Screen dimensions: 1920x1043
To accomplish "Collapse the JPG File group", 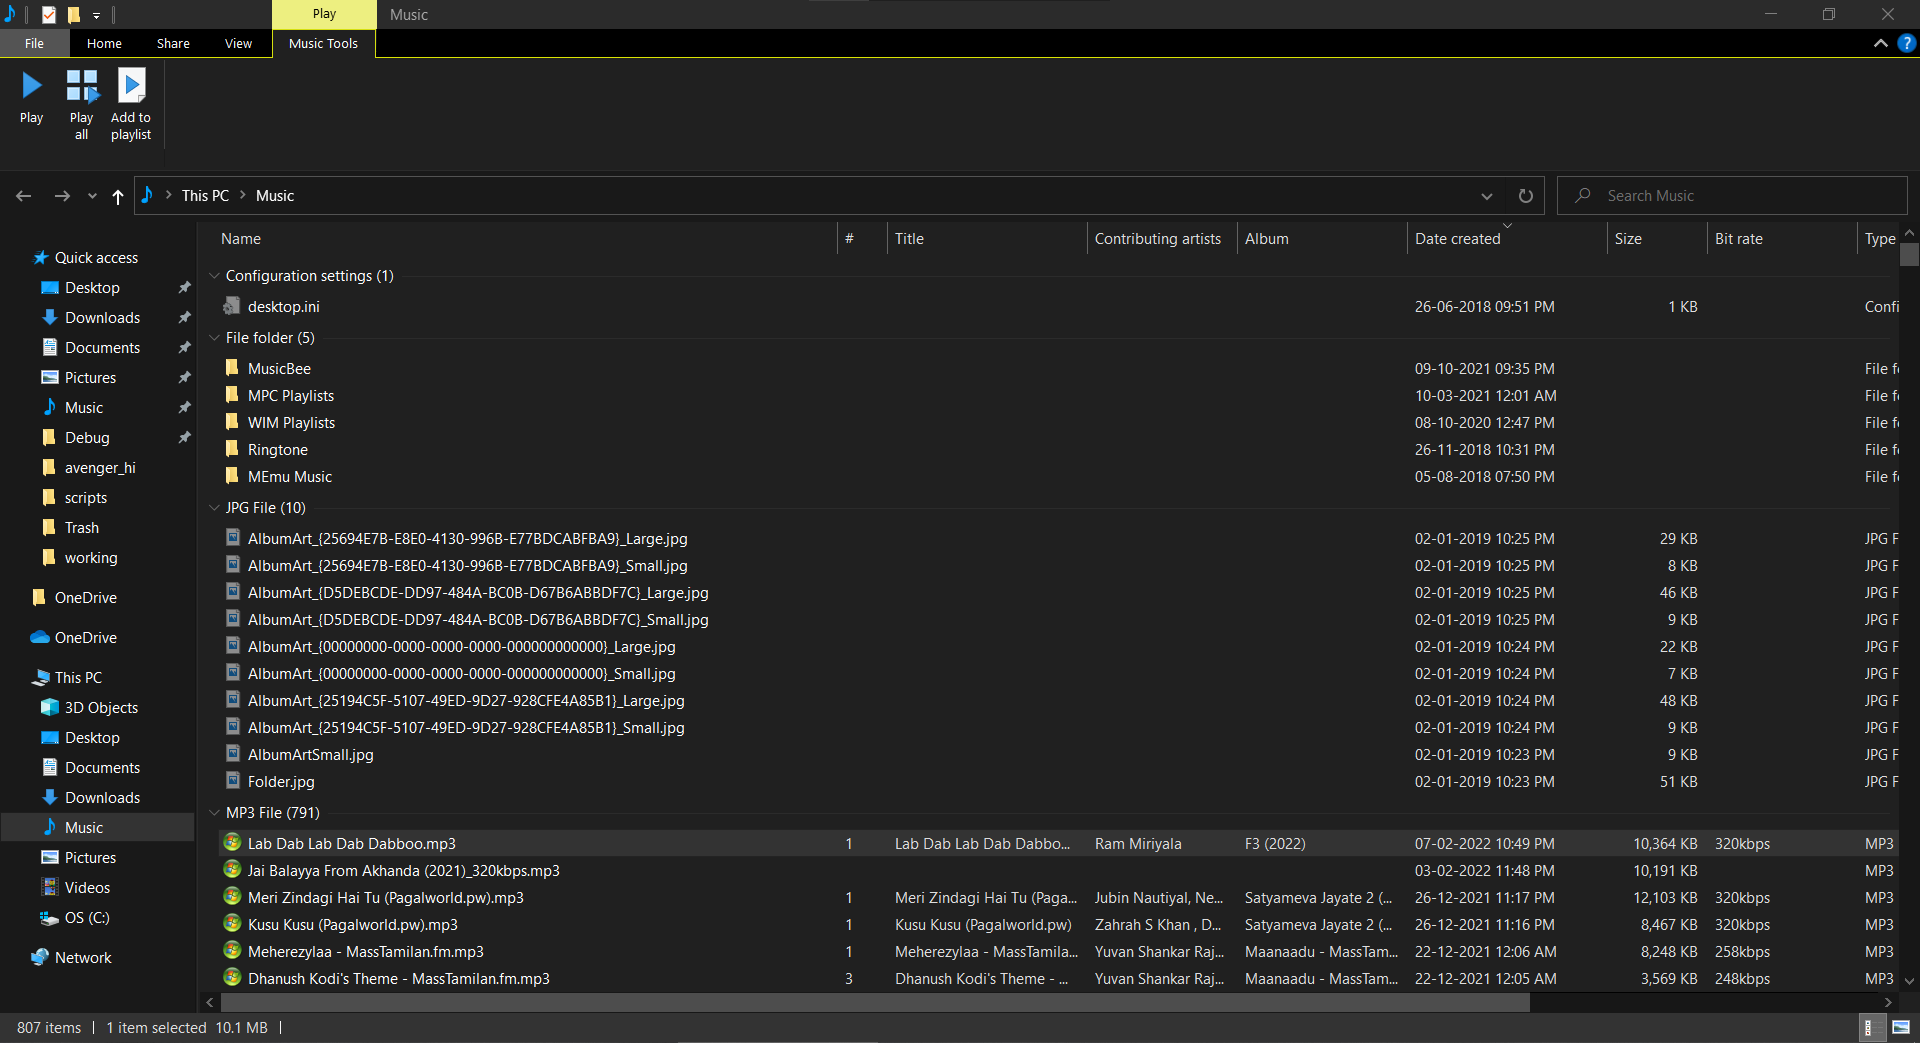I will coord(214,508).
